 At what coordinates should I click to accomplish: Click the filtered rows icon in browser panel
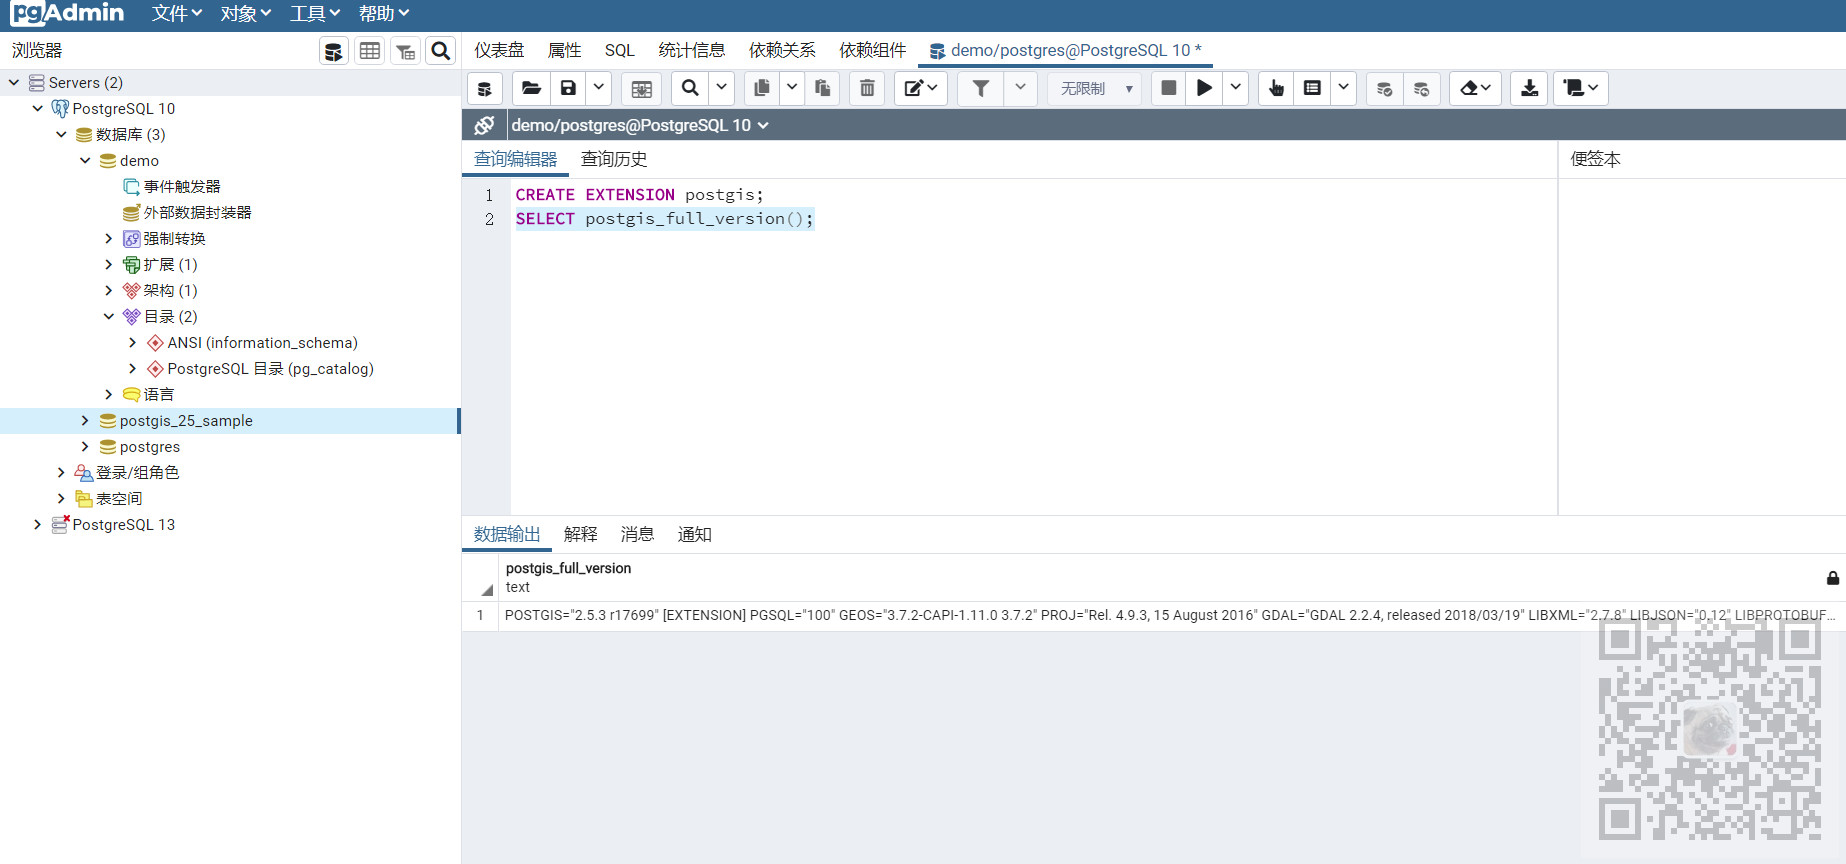click(405, 51)
